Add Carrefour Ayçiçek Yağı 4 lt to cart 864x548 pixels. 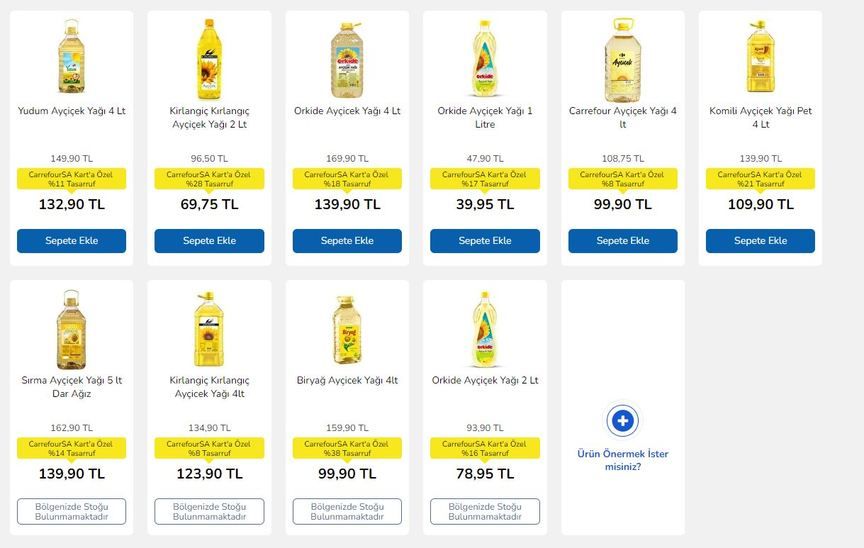623,241
